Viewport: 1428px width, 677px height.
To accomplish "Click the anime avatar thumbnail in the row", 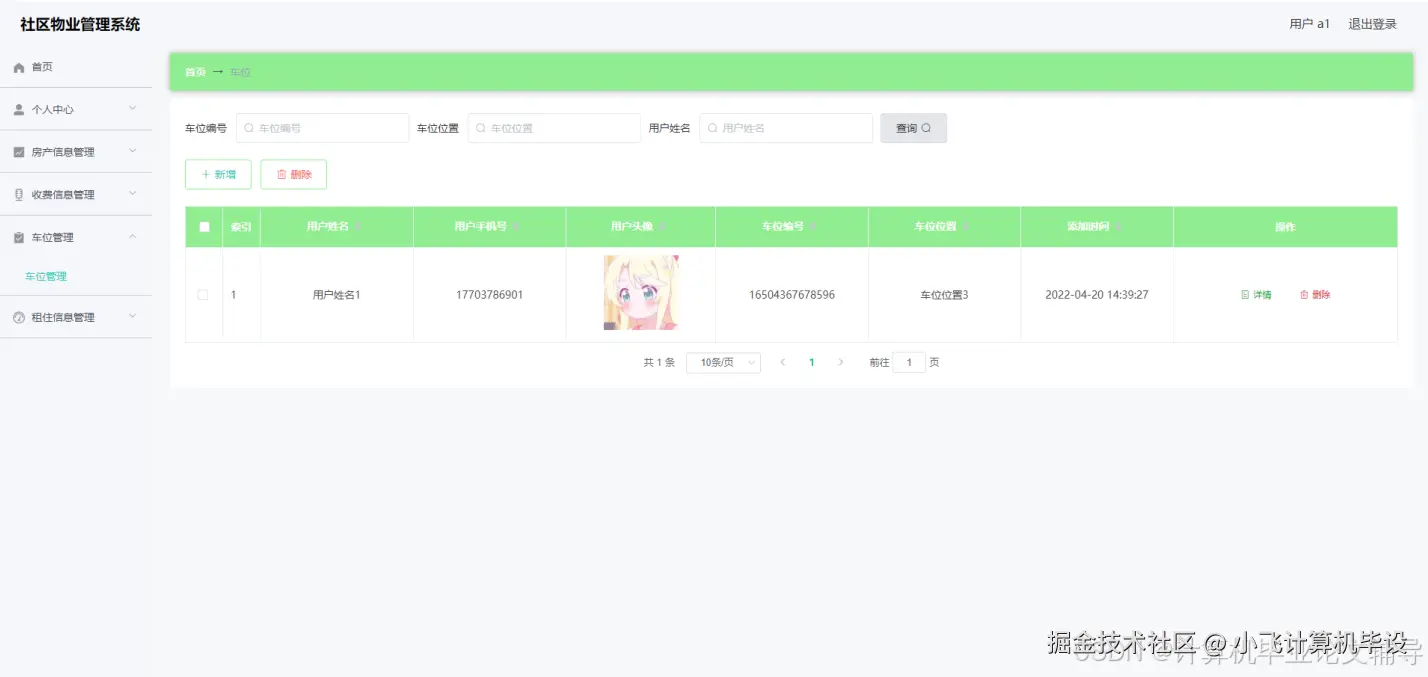I will (x=641, y=293).
